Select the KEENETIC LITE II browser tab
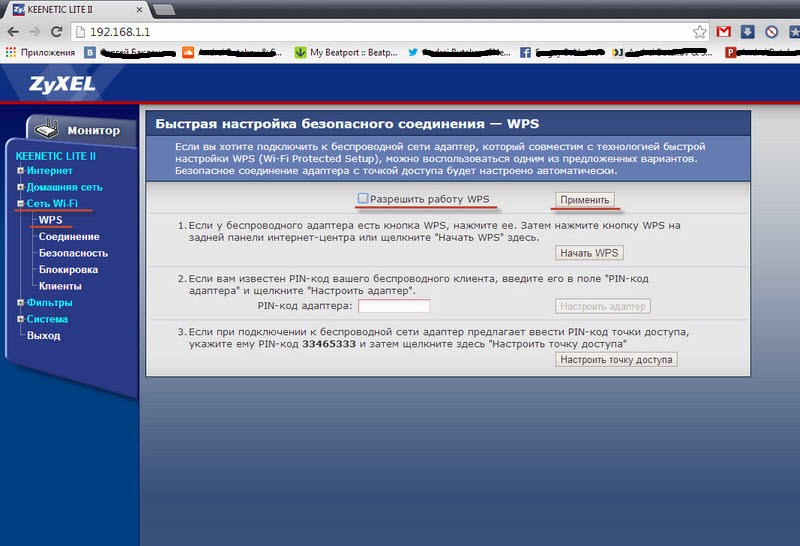The width and height of the screenshot is (800, 546). tap(77, 10)
